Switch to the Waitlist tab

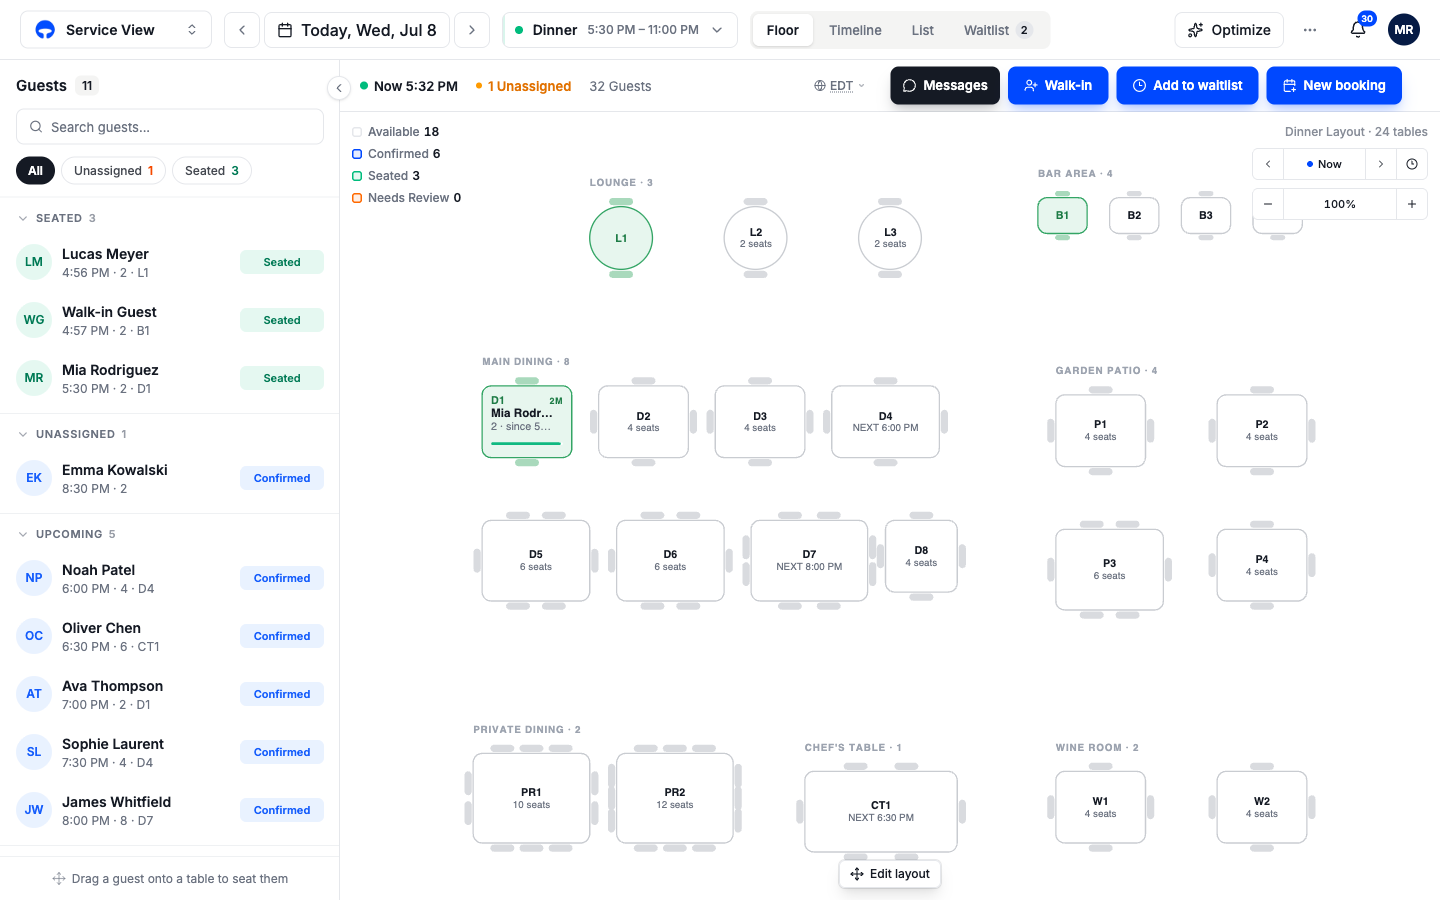click(x=997, y=30)
